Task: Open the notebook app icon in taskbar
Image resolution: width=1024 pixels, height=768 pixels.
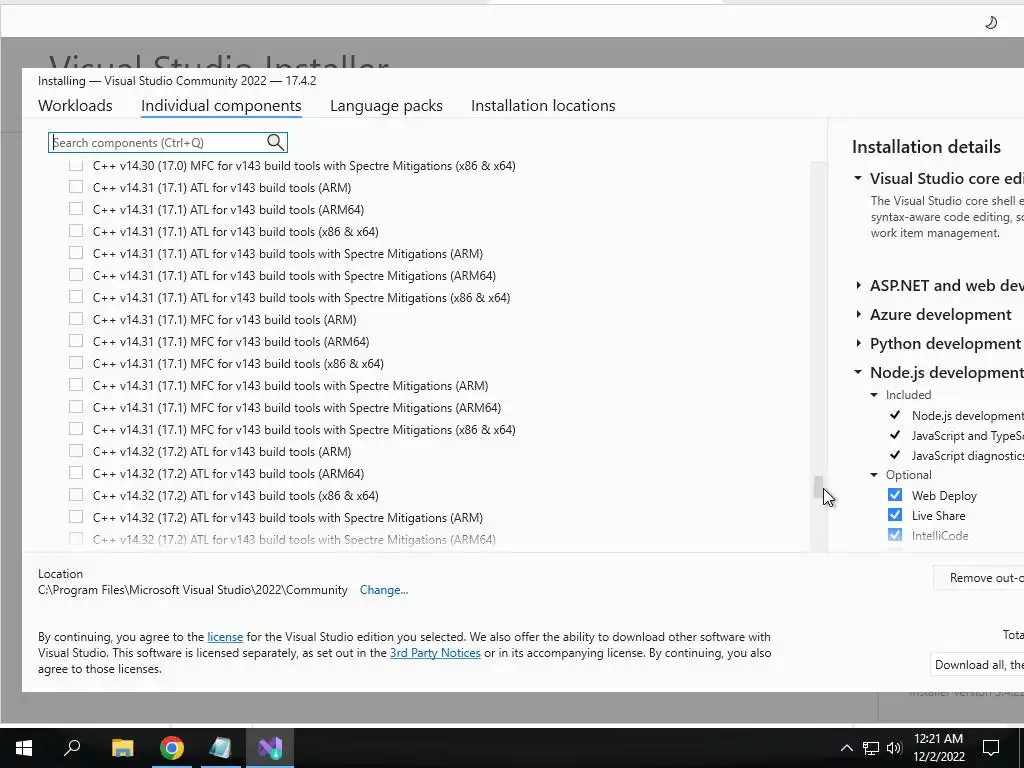Action: pos(221,747)
